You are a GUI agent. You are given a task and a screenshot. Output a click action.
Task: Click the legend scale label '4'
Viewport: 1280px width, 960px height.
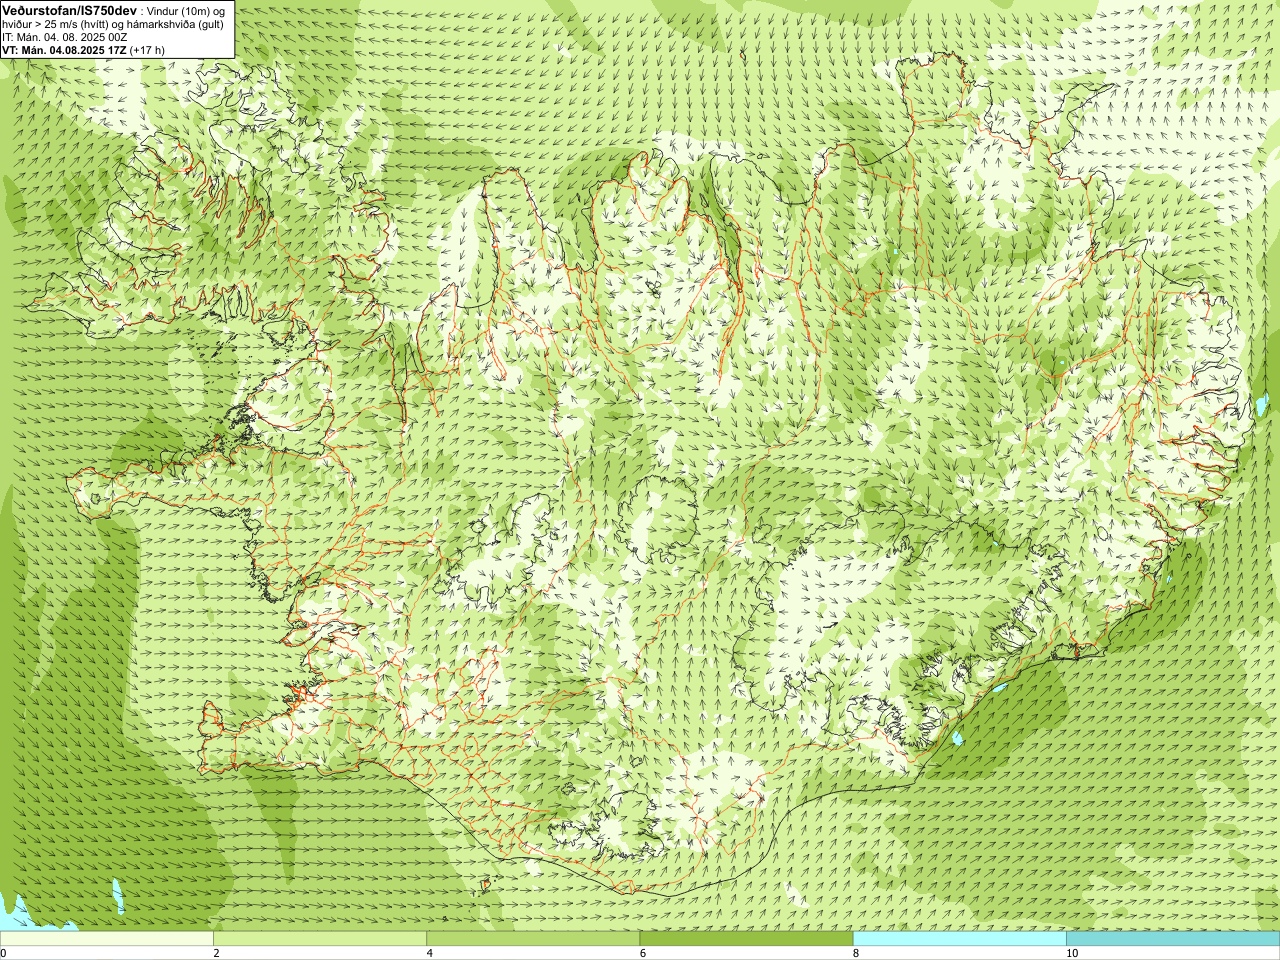tap(430, 953)
